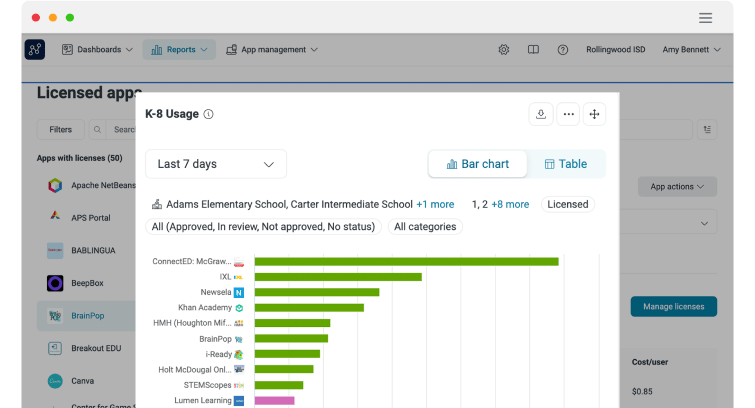Click the BeepBox app icon
Viewport: 755px width, 408px height.
tap(55, 283)
